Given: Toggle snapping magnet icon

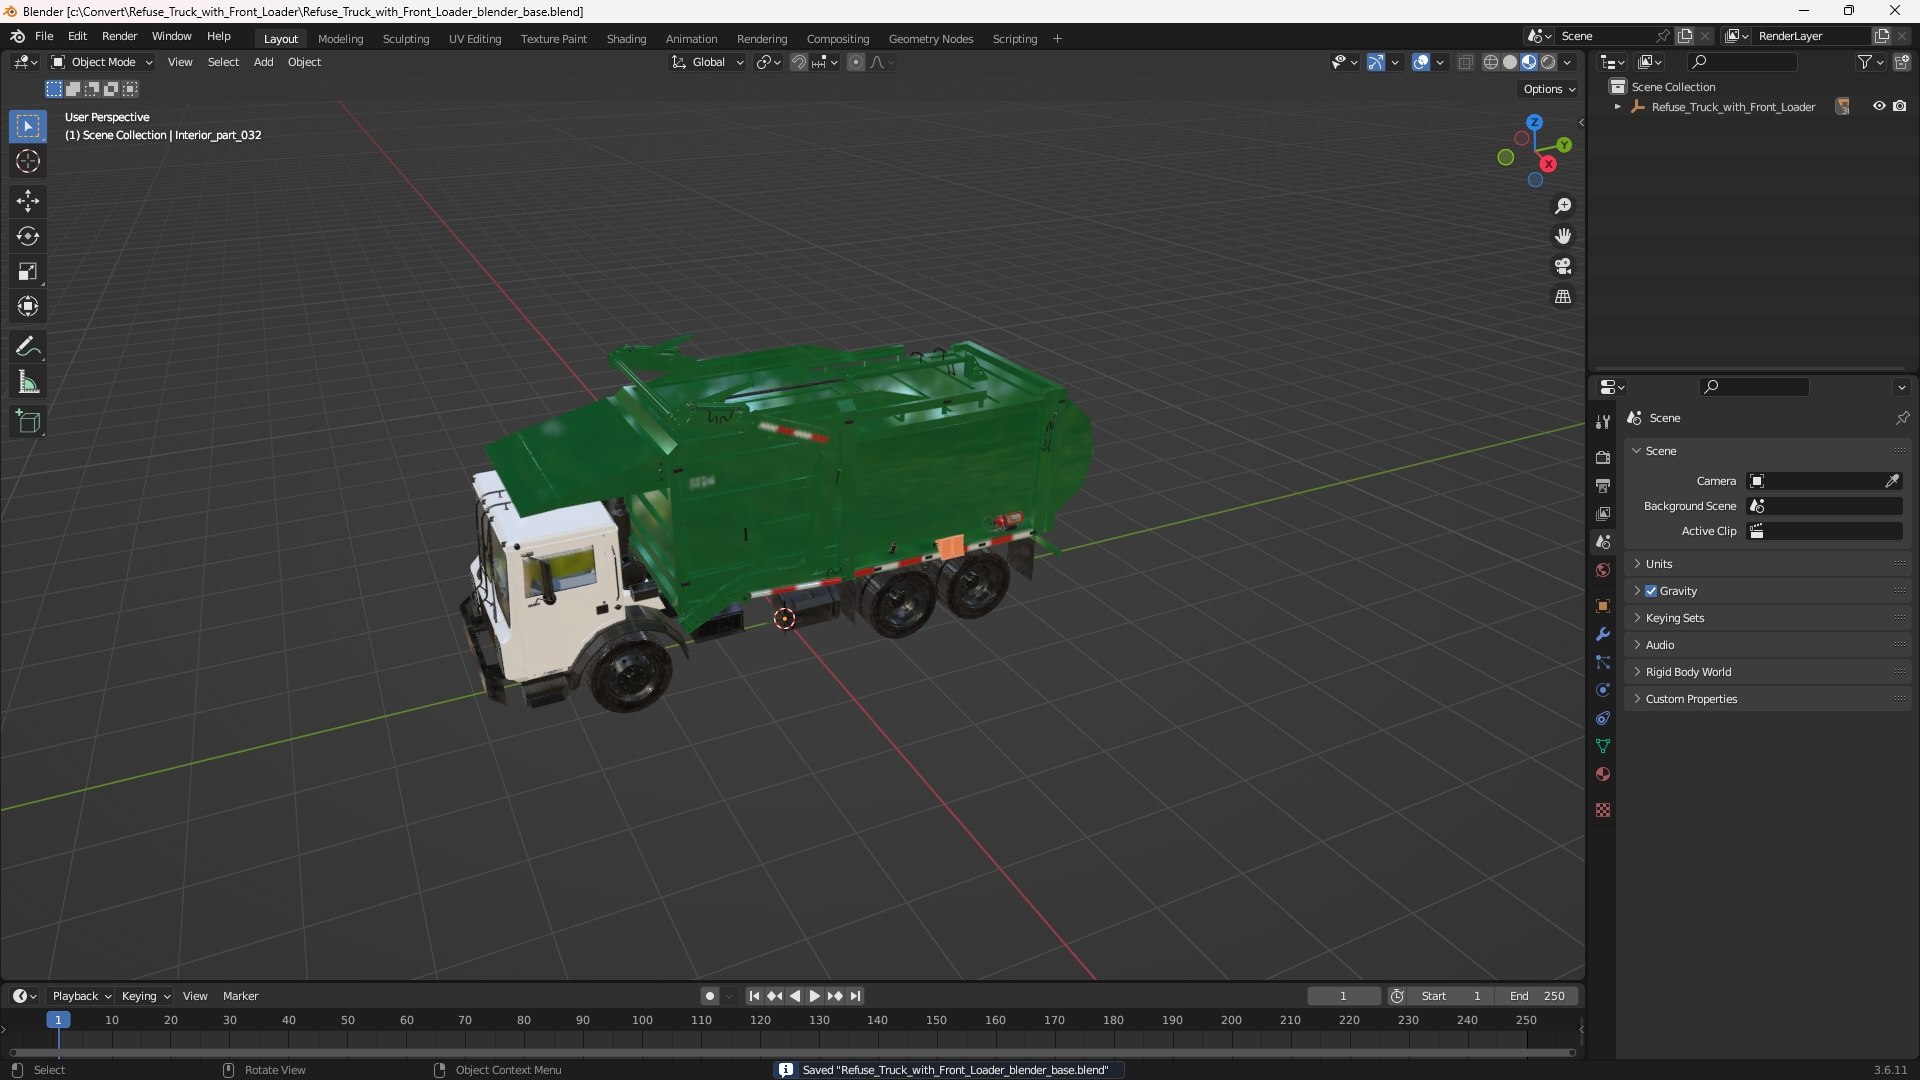Looking at the screenshot, I should [799, 62].
